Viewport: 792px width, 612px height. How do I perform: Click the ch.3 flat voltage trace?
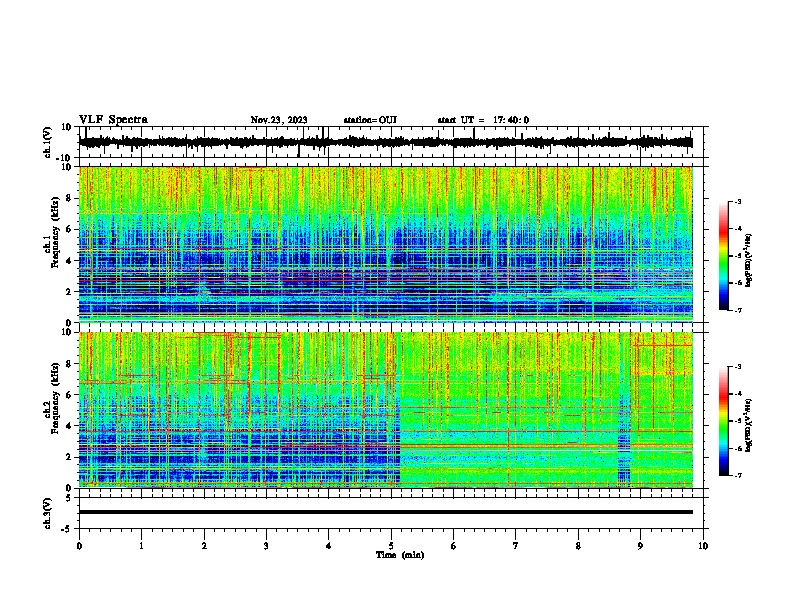385,512
